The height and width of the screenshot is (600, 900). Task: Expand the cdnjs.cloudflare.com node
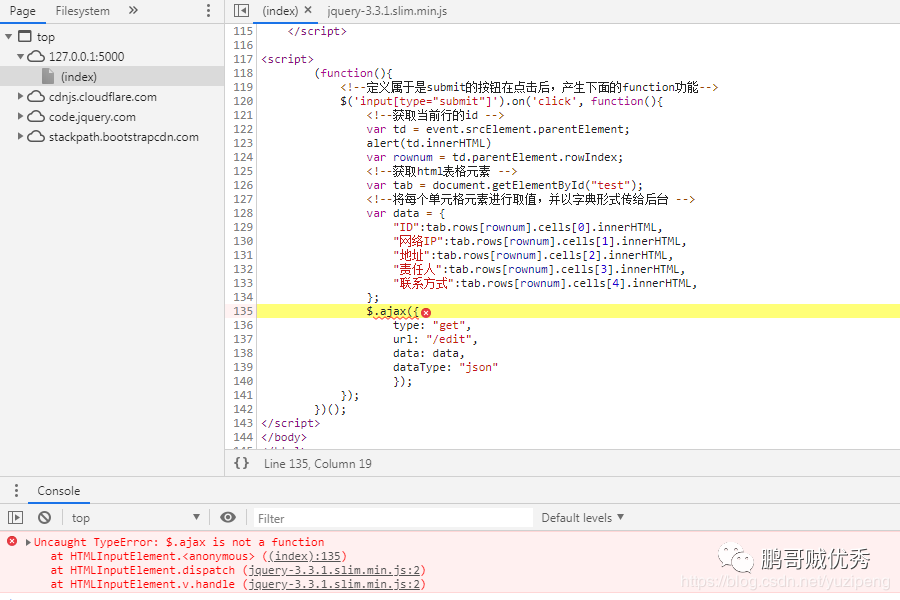pos(20,96)
